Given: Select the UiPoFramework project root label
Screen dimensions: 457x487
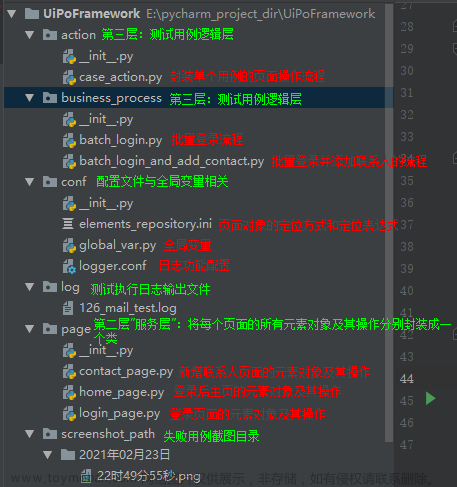Looking at the screenshot, I should click(92, 14).
